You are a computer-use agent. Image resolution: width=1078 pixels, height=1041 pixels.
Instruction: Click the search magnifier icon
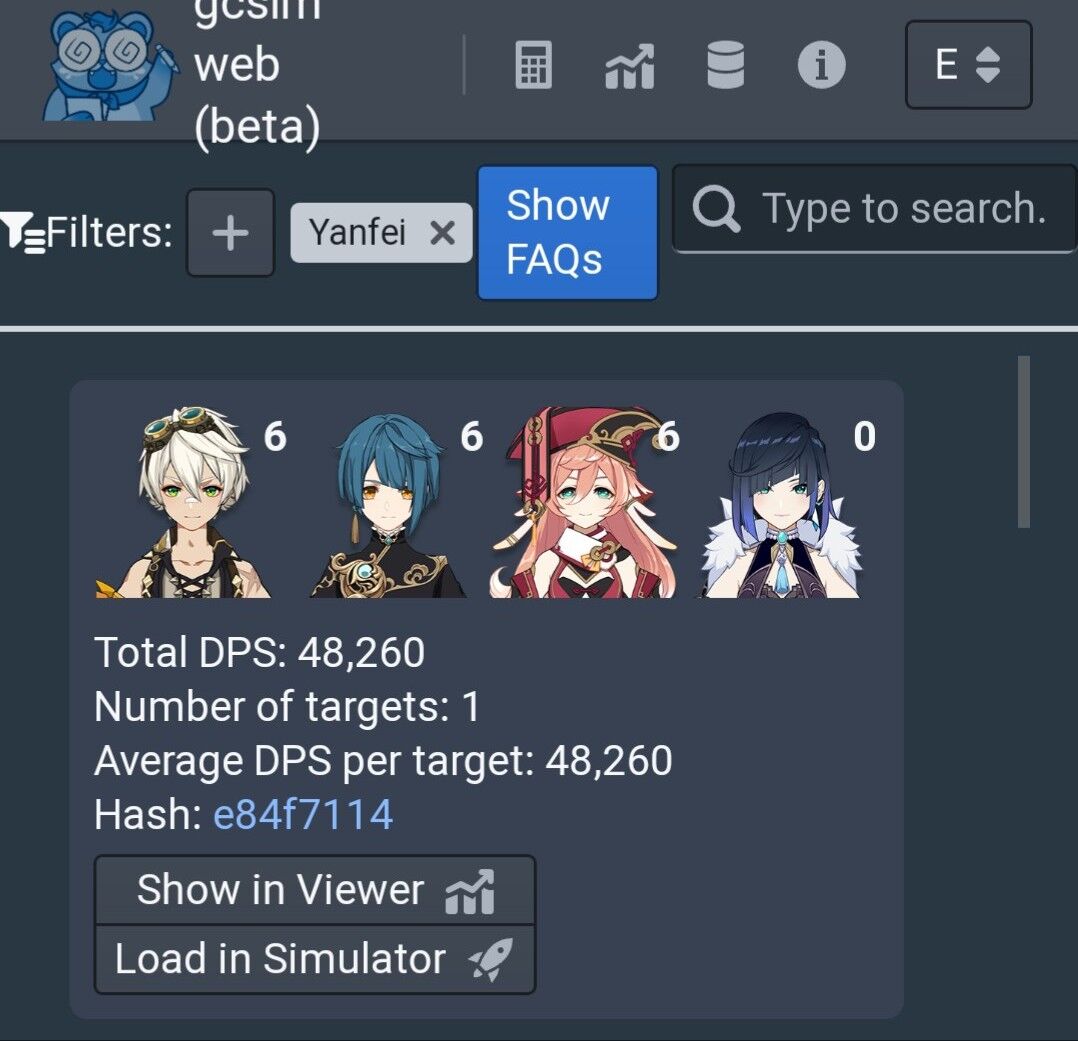coord(716,208)
